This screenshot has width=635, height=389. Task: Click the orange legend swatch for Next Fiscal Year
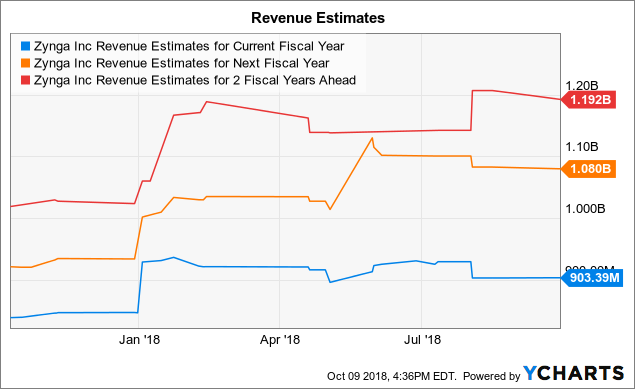(26, 63)
